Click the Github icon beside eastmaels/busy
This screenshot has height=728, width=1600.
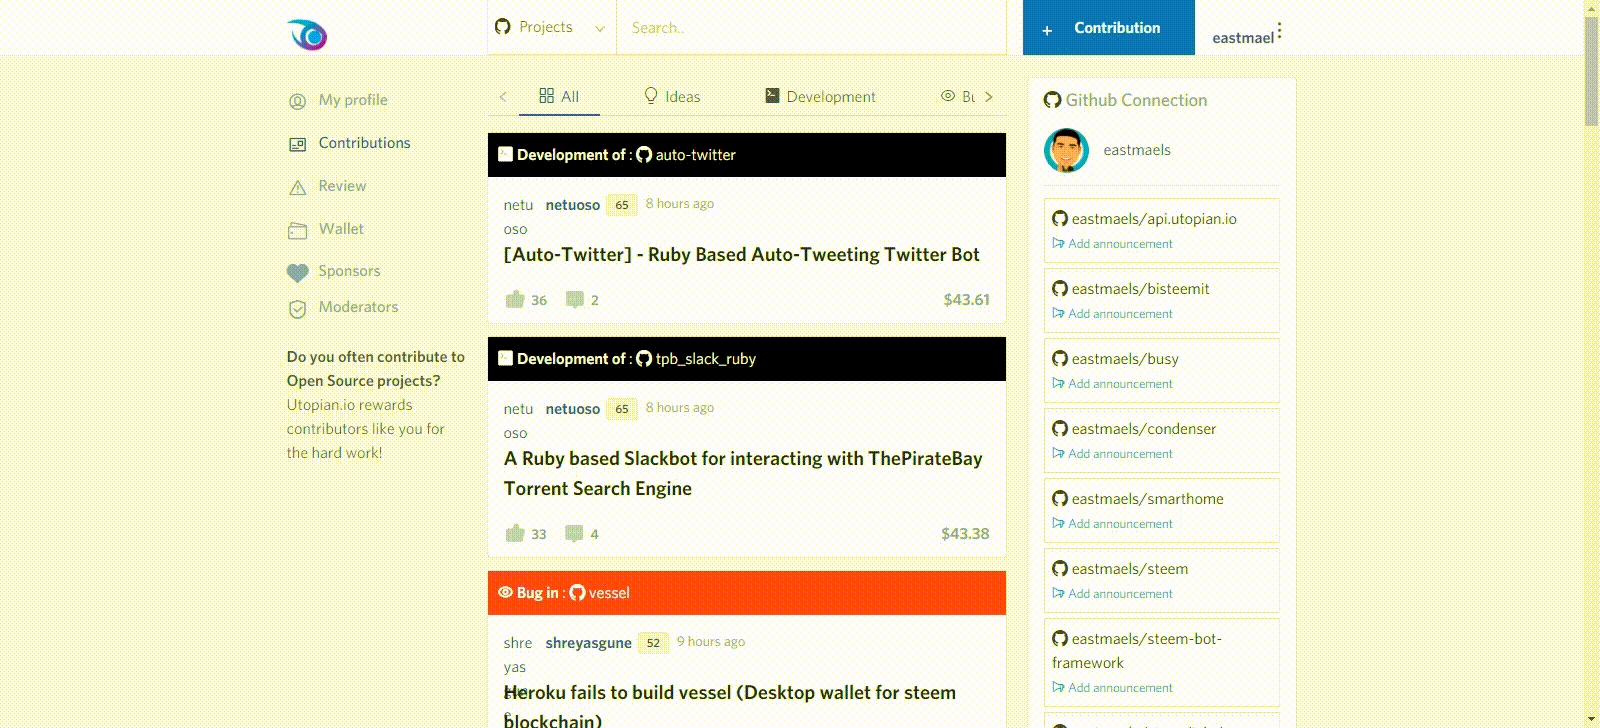coord(1060,358)
